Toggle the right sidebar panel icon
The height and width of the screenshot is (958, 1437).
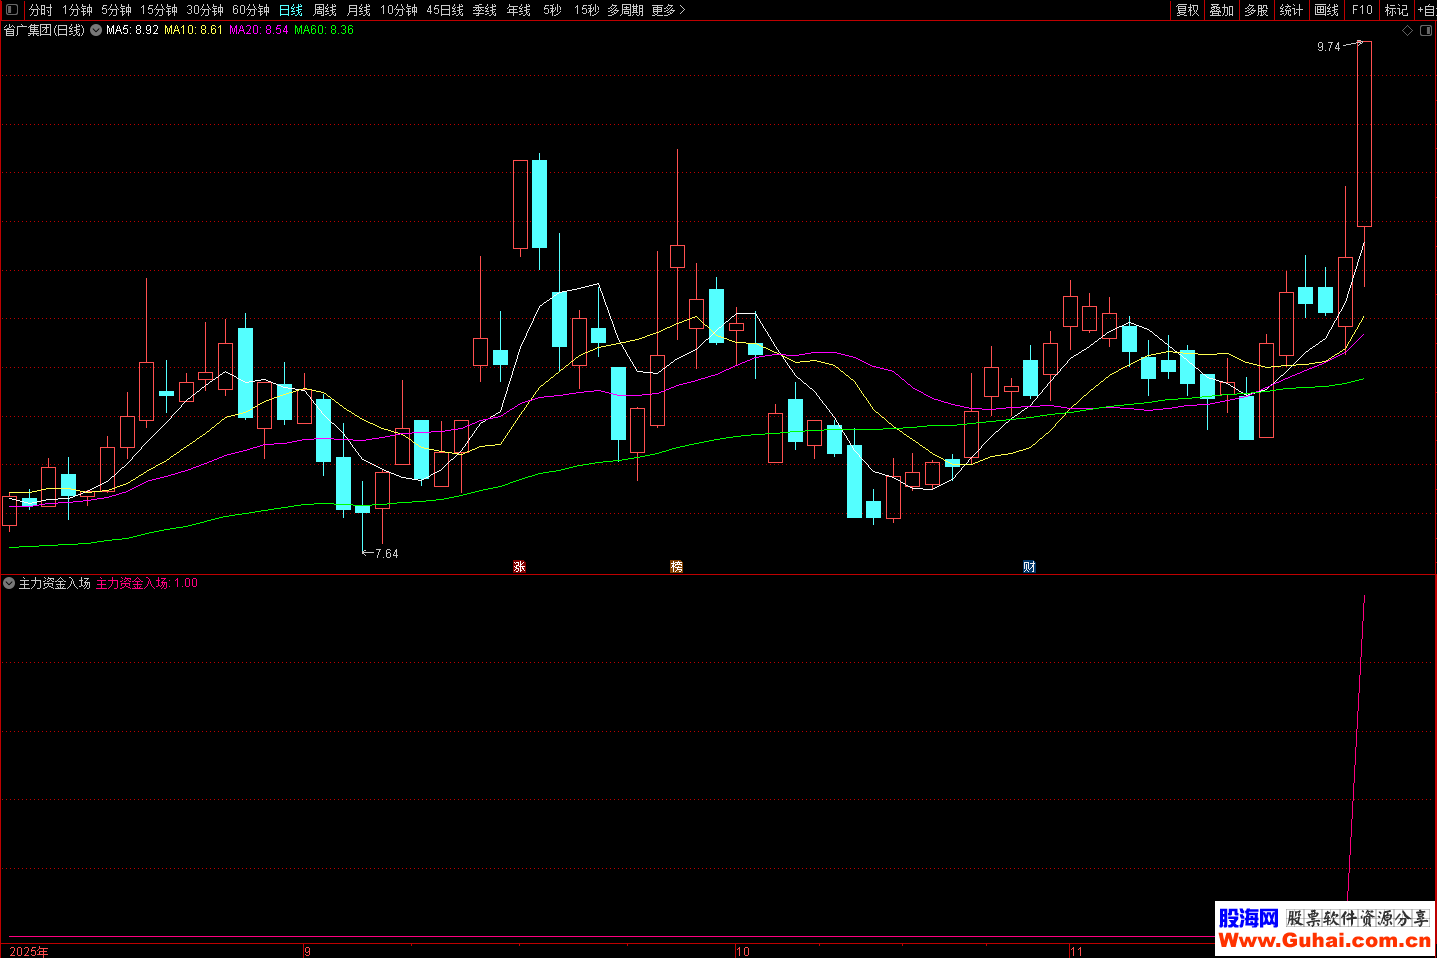click(1426, 31)
